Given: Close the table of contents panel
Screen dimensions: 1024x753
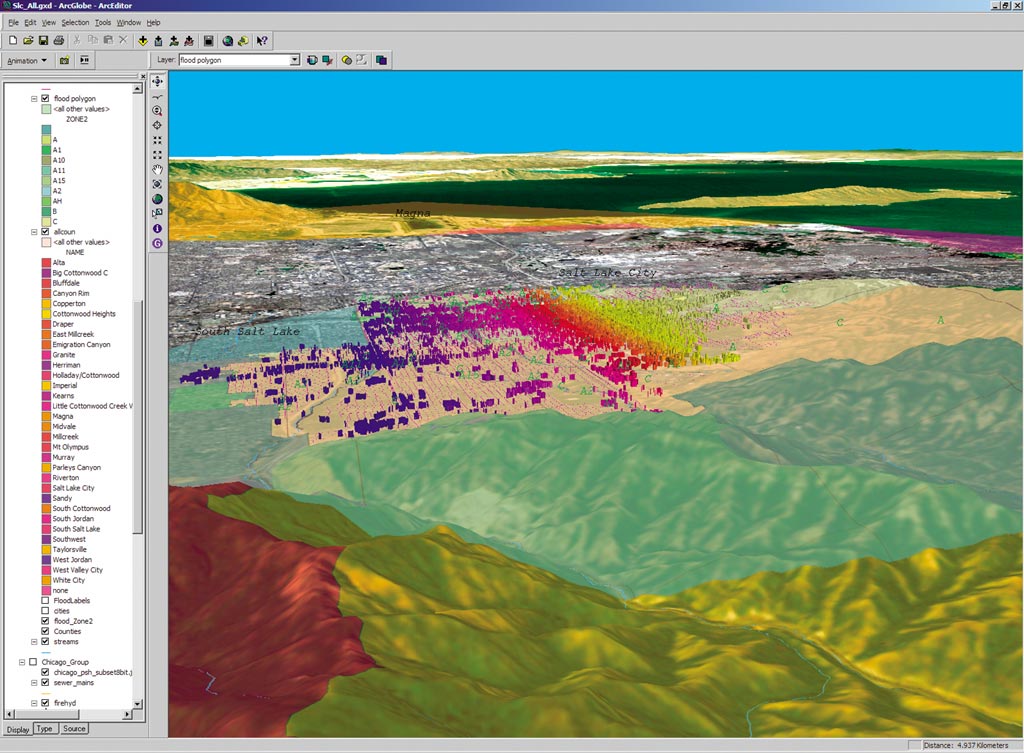Looking at the screenshot, I should 141,77.
